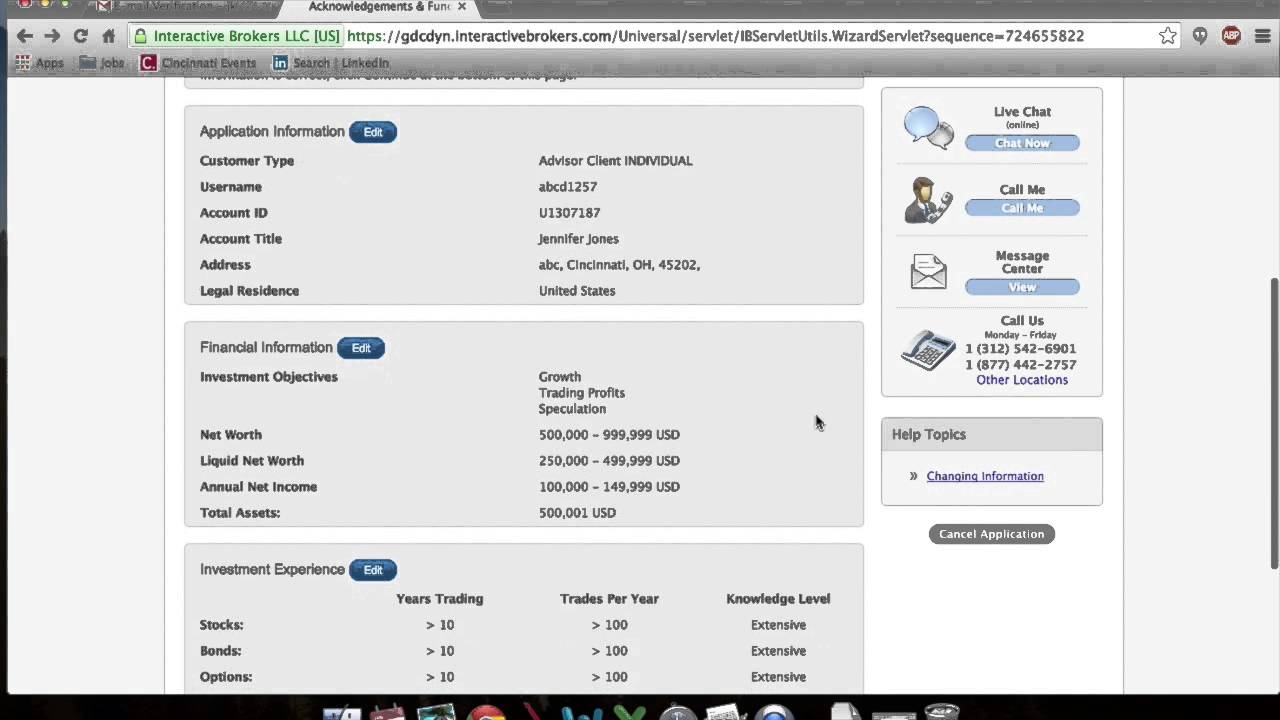The width and height of the screenshot is (1280, 720).
Task: Start a chat with Chat Now
Action: (x=1022, y=143)
